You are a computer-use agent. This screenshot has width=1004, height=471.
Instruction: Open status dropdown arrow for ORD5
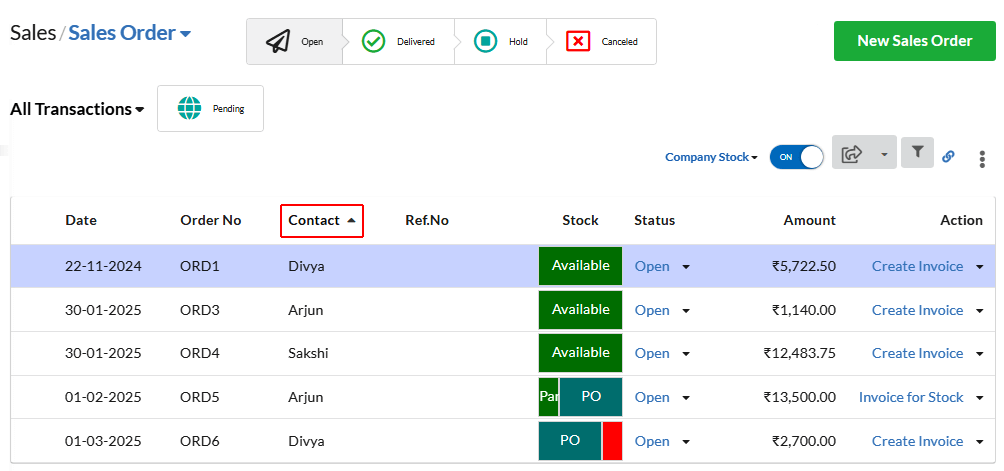[686, 398]
